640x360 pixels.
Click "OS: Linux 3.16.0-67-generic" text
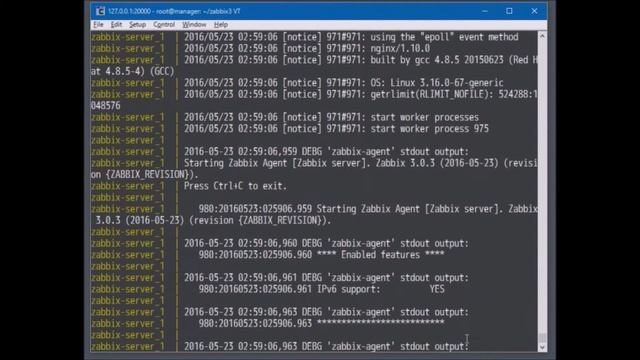pos(437,83)
